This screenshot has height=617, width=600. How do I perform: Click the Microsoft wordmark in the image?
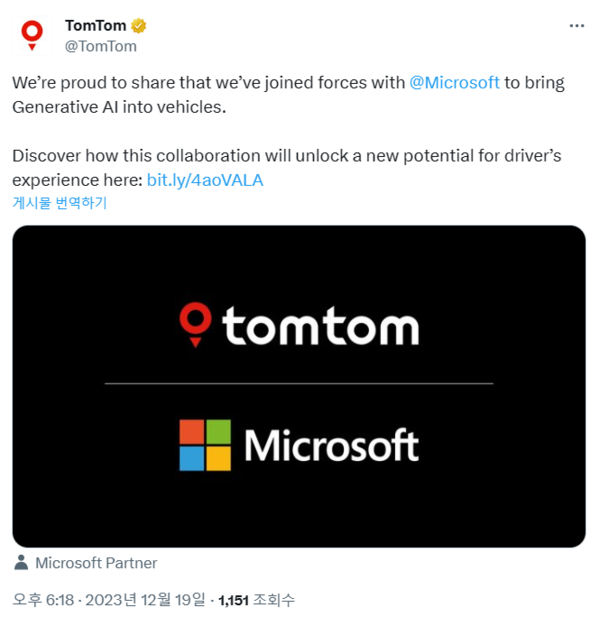click(x=331, y=446)
